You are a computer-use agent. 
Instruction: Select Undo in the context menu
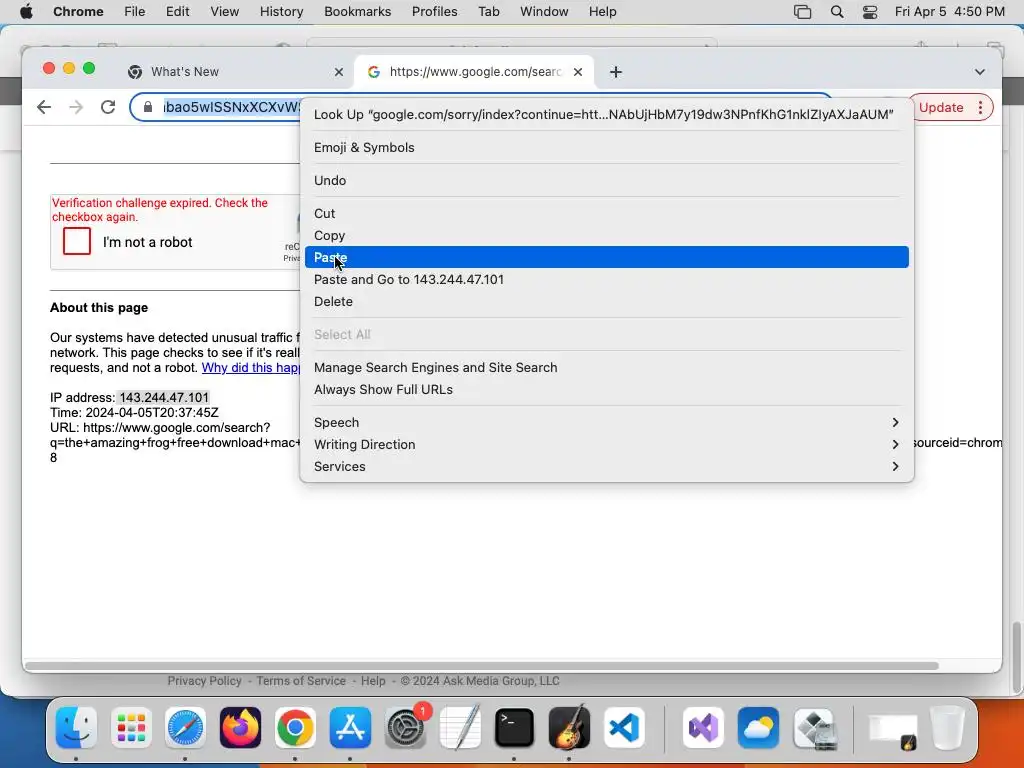click(607, 181)
